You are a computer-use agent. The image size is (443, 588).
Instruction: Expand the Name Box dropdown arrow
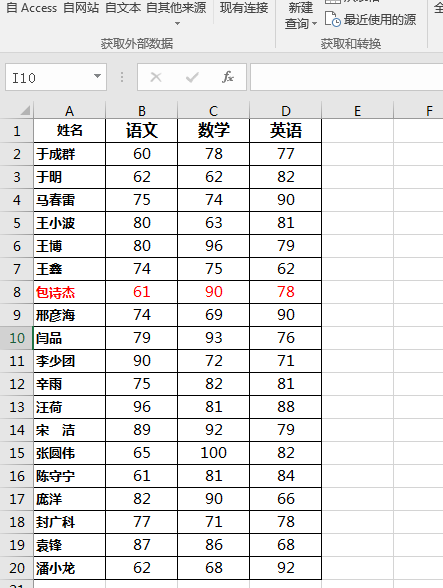97,76
